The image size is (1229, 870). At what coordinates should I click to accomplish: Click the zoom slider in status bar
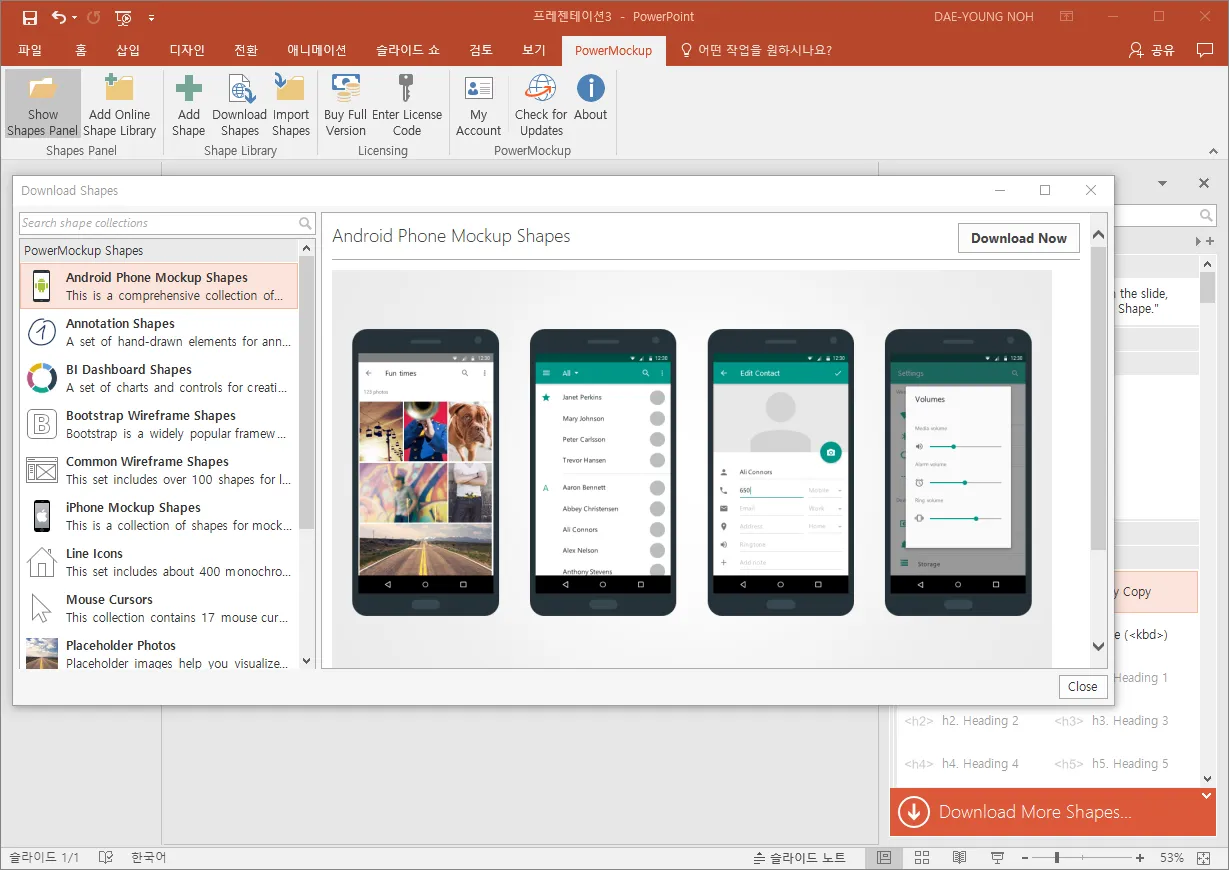[1057, 858]
